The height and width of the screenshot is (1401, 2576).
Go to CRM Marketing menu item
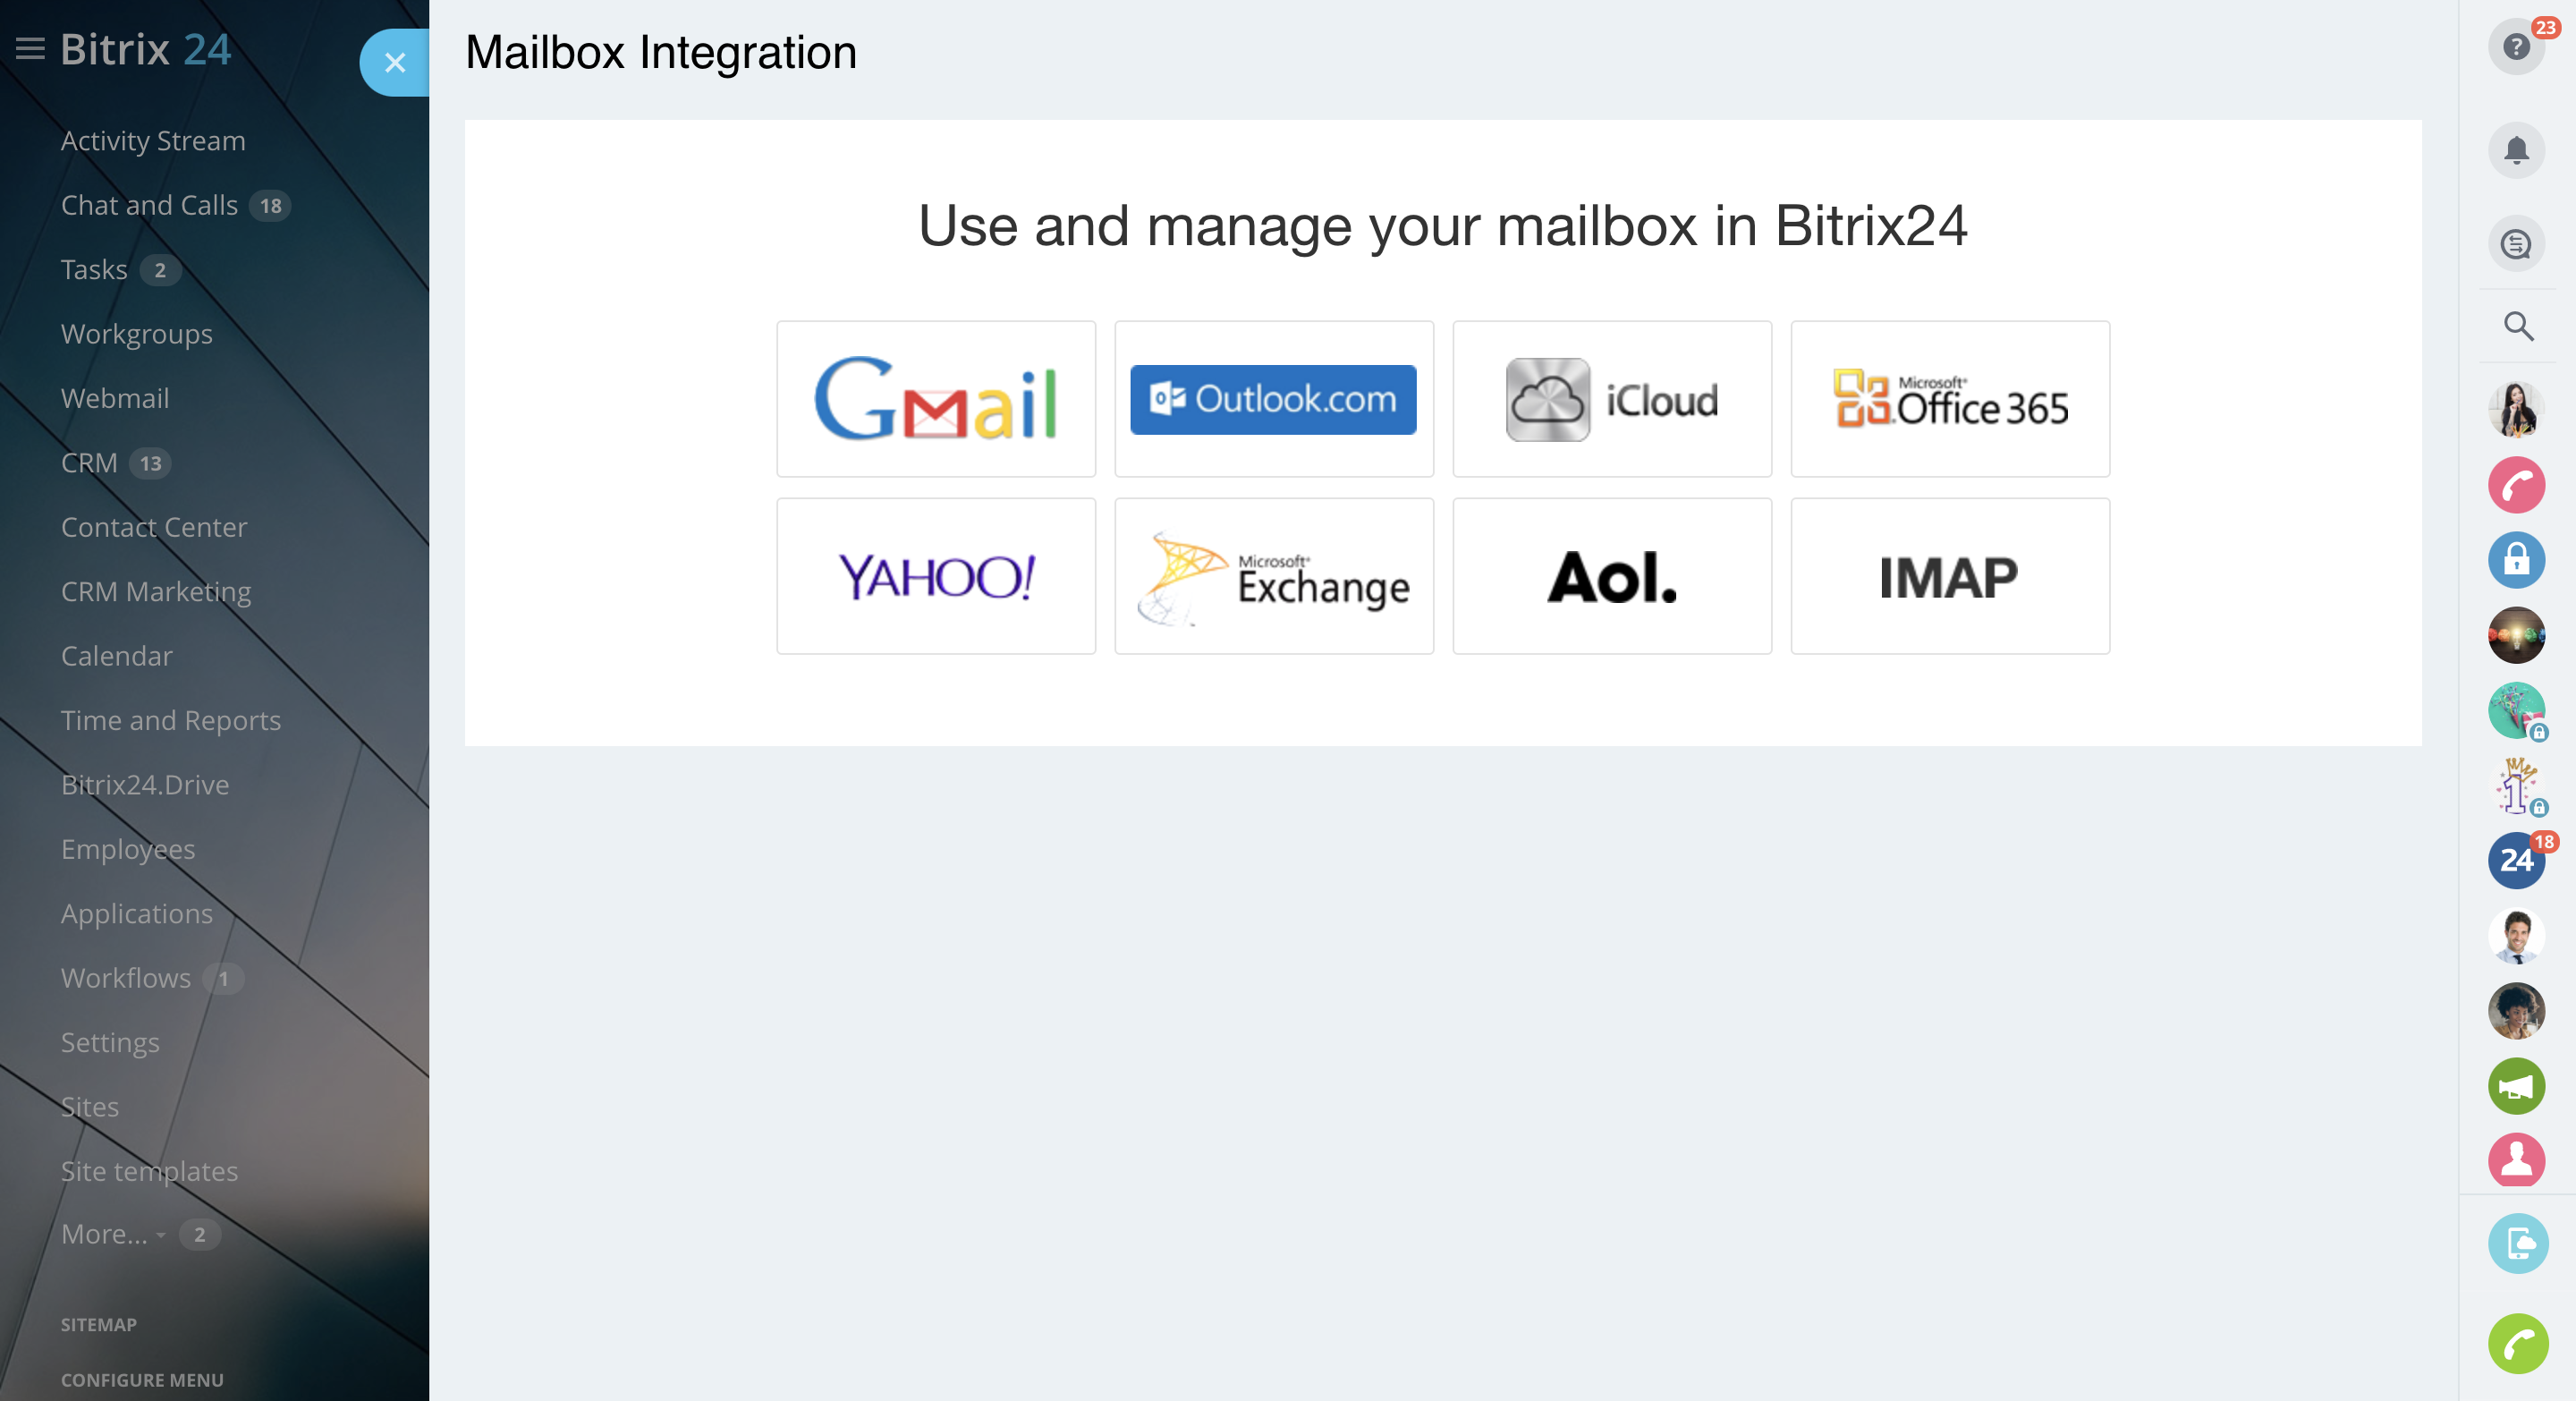[x=156, y=591]
